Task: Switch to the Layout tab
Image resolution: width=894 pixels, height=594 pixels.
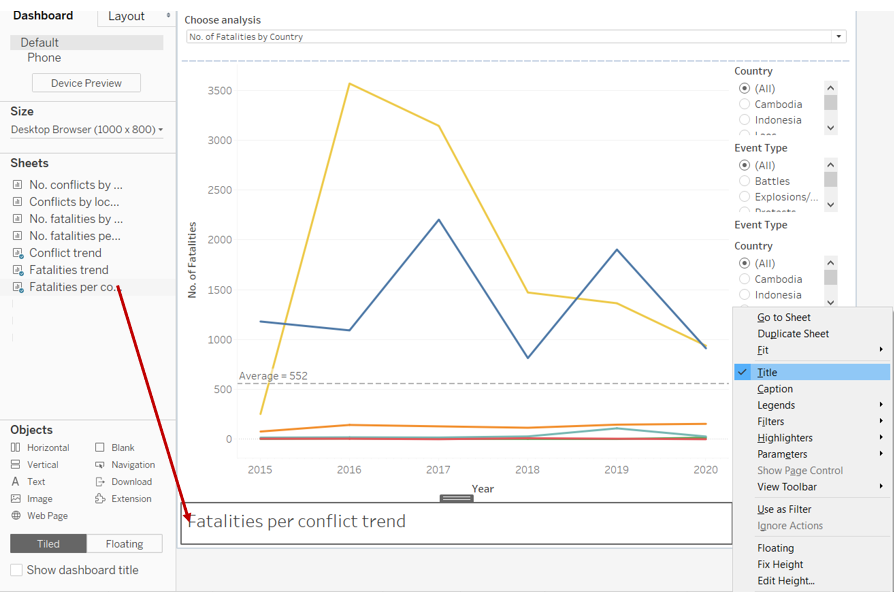Action: point(127,16)
